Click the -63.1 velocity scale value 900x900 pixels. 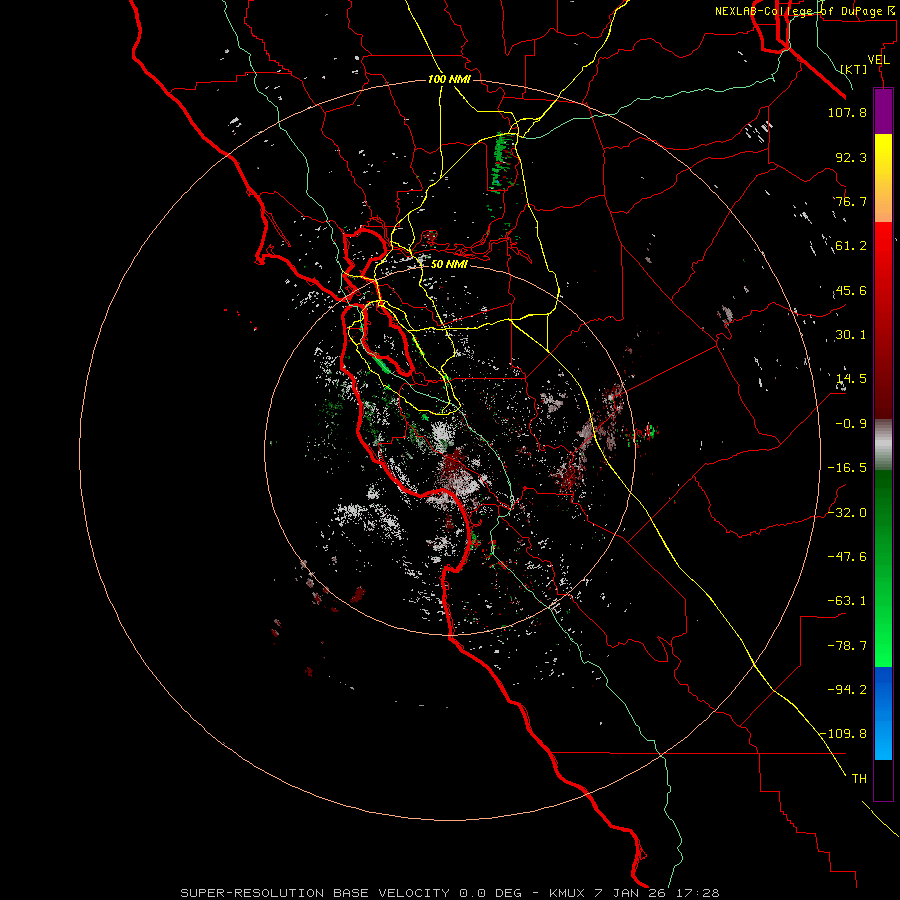[847, 601]
